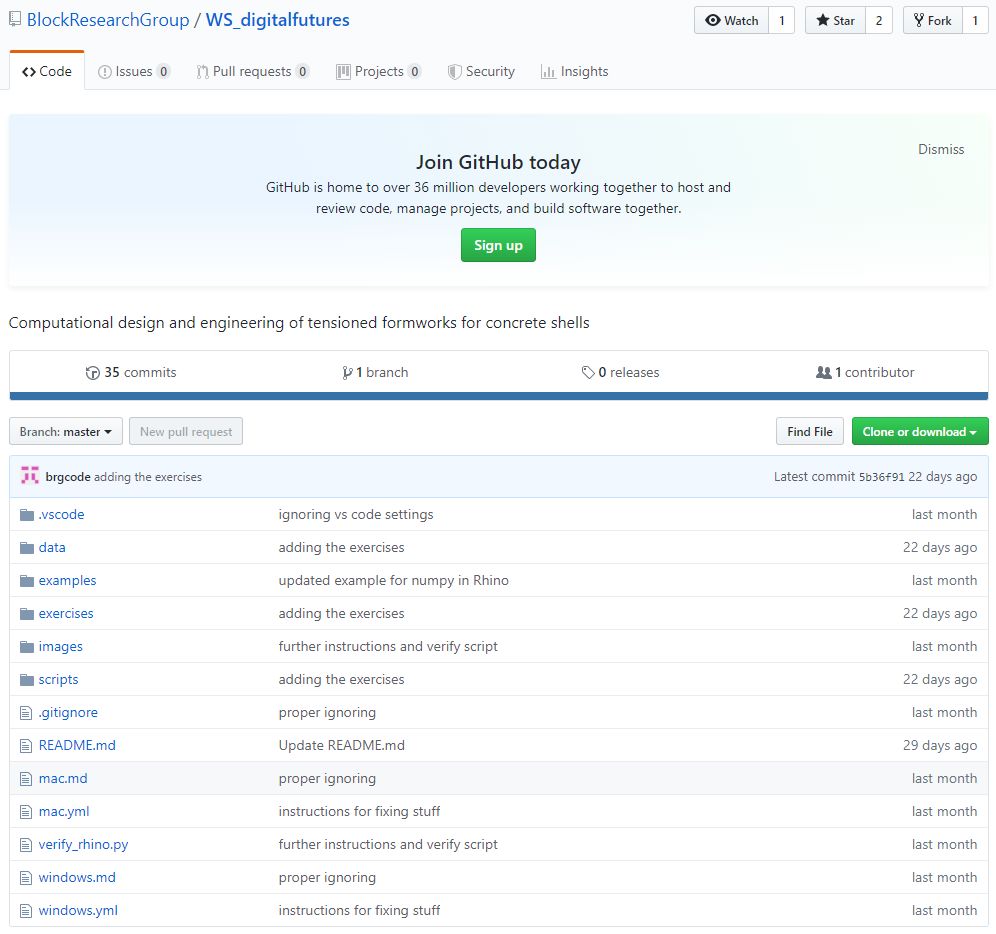Click the README.md file icon
The height and width of the screenshot is (934, 996).
coord(25,746)
